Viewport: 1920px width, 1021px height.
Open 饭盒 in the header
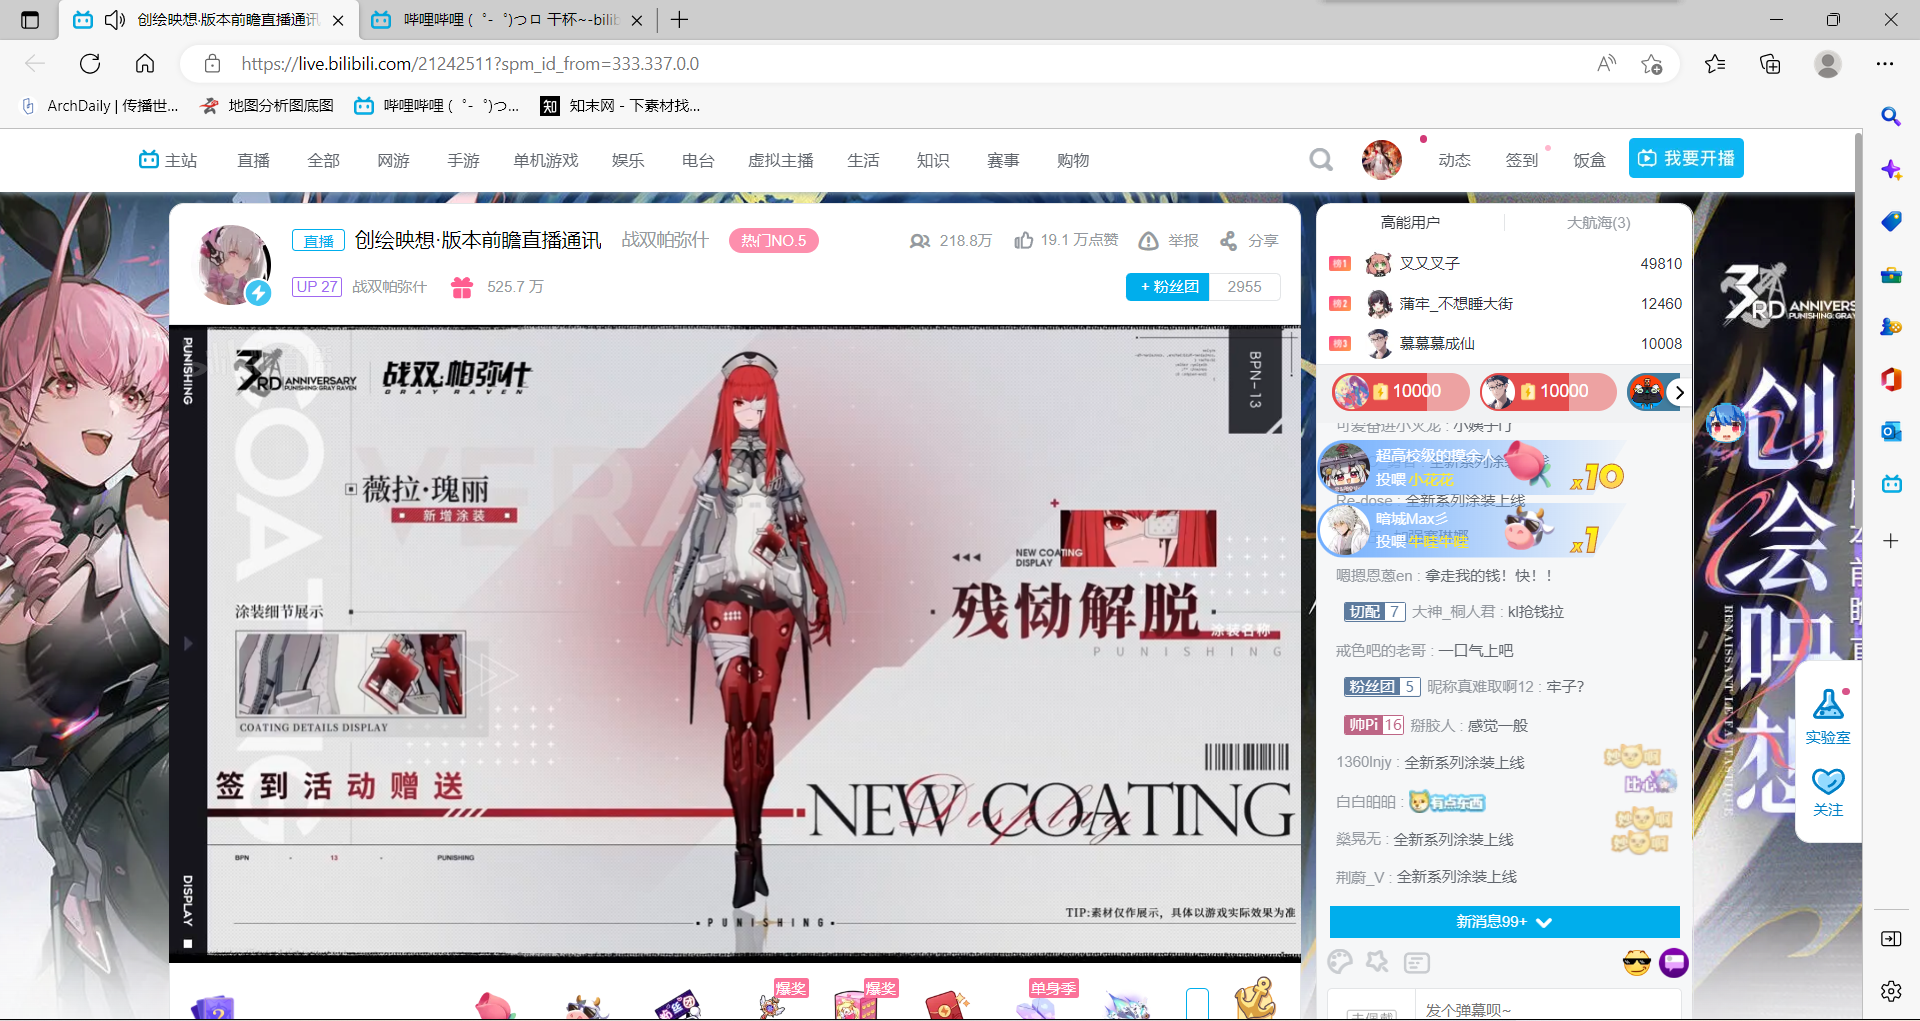coord(1589,160)
